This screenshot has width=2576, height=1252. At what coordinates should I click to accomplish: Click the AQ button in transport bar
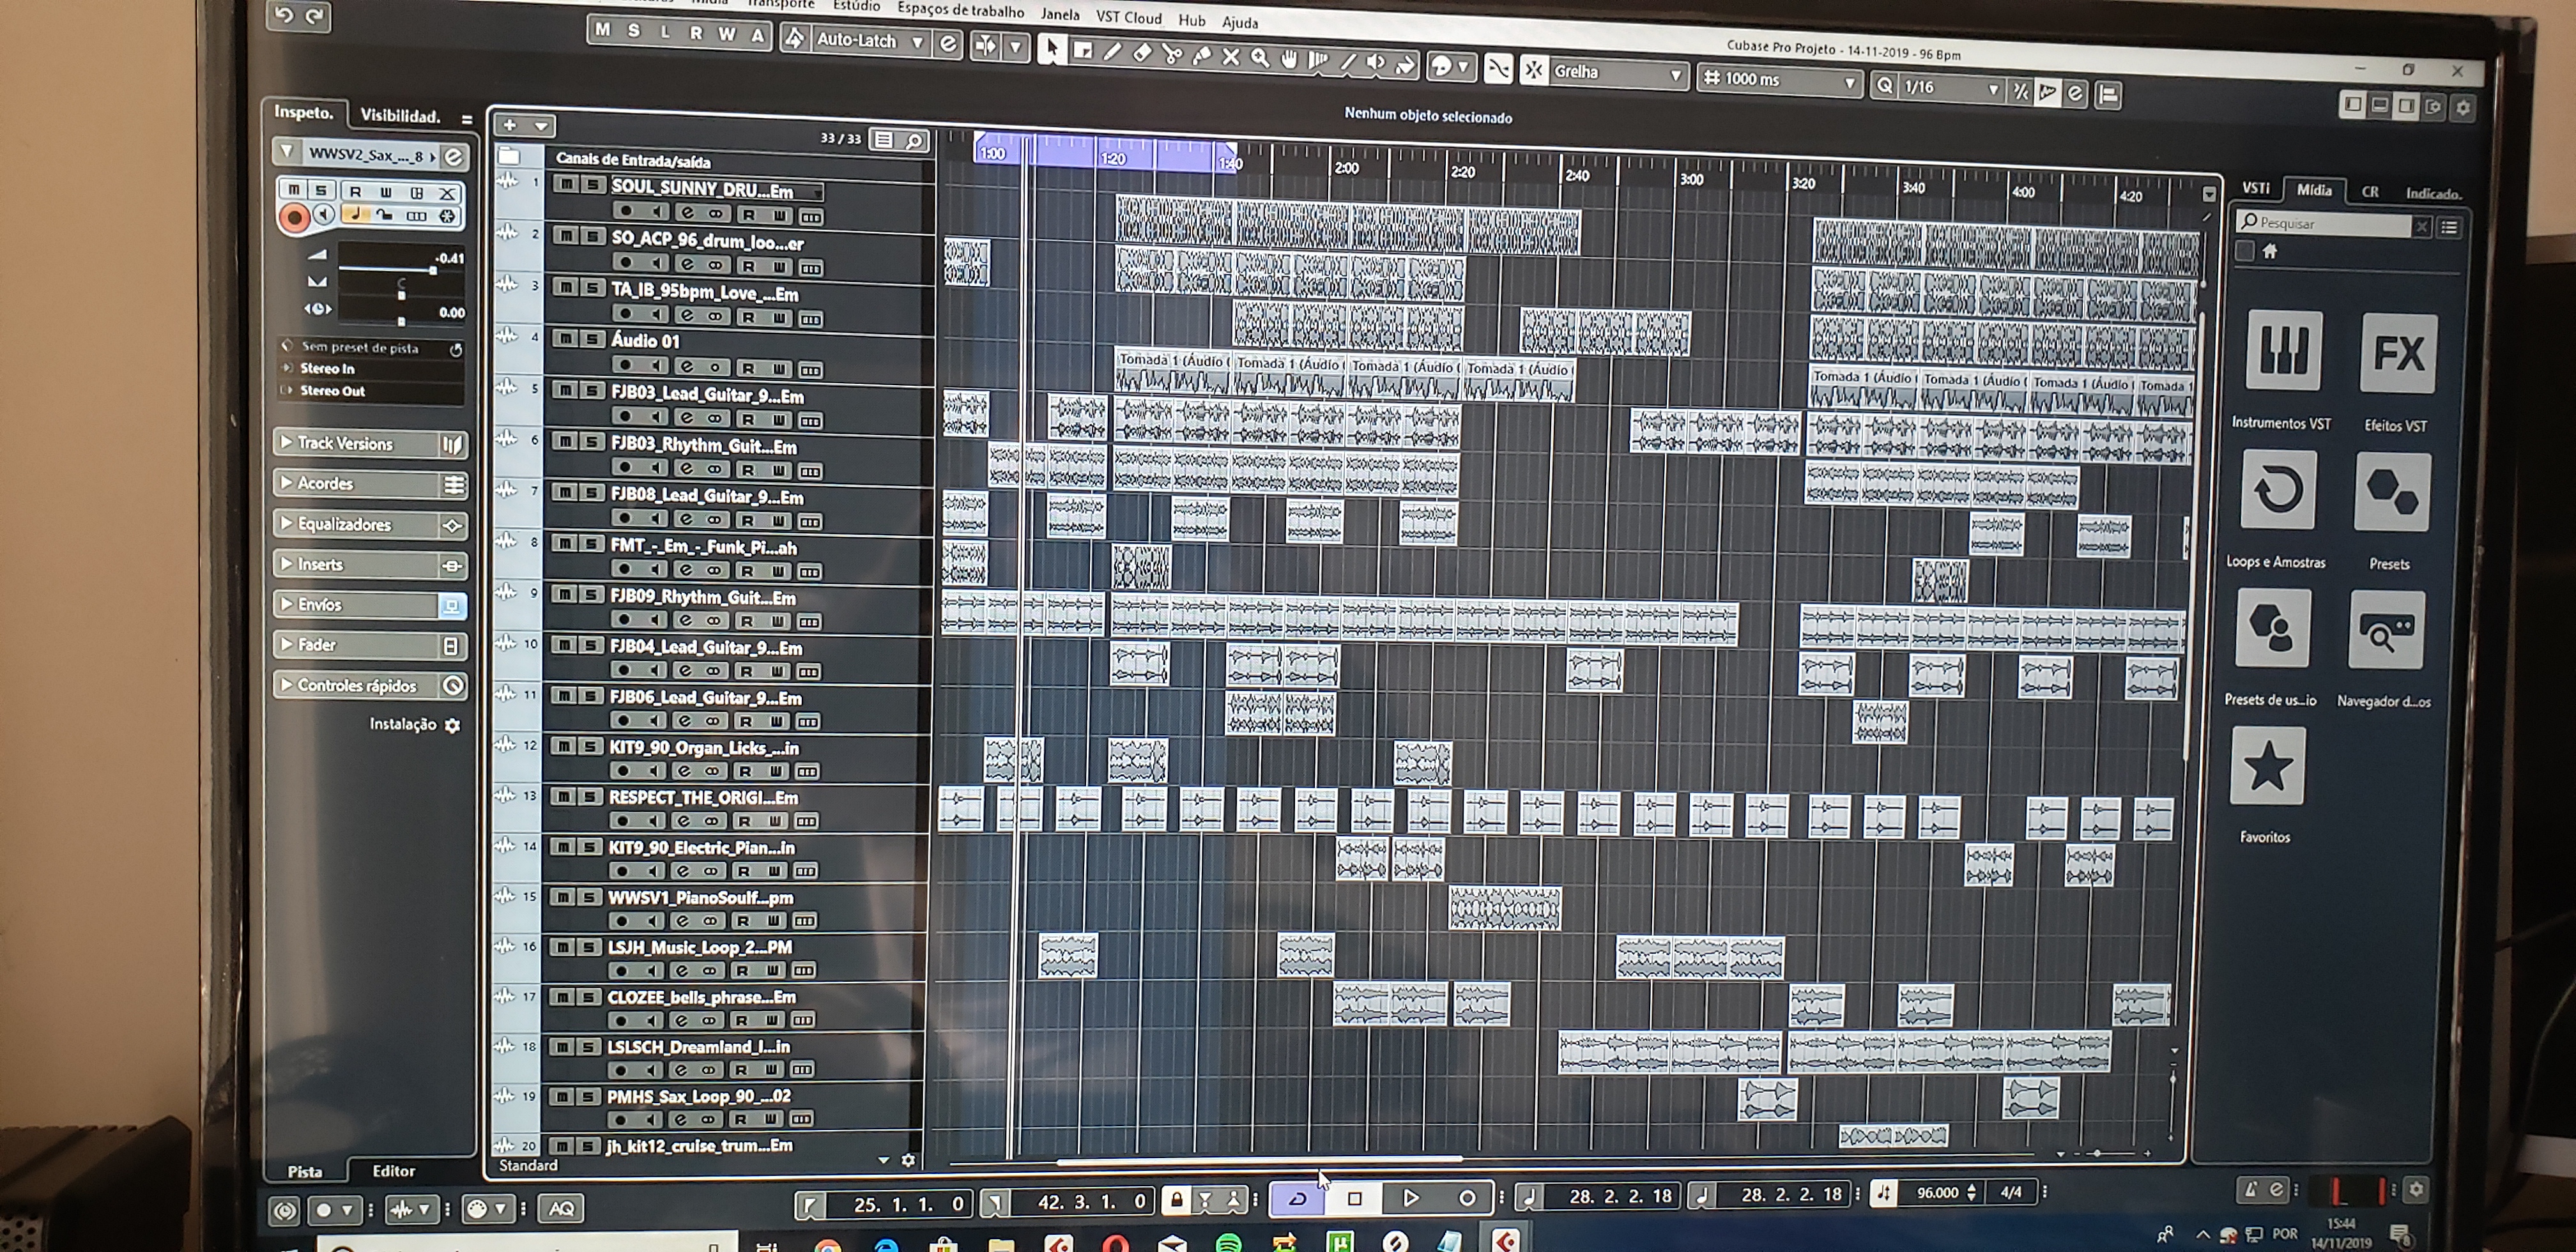(561, 1208)
